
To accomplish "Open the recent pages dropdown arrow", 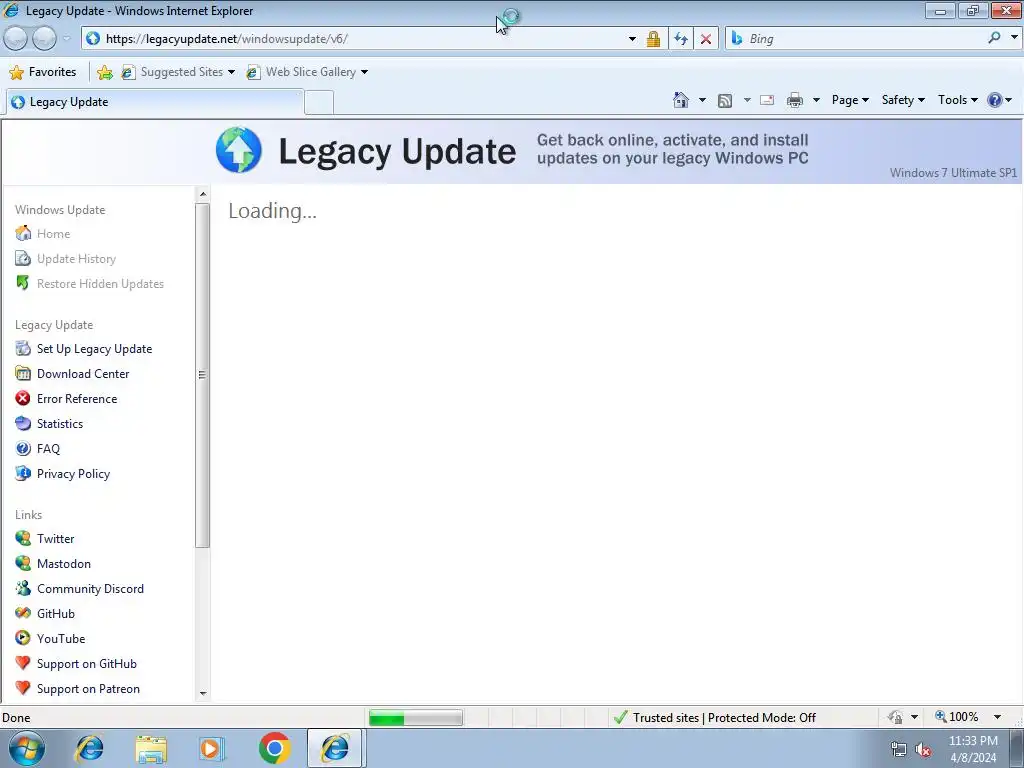I will coord(67,39).
